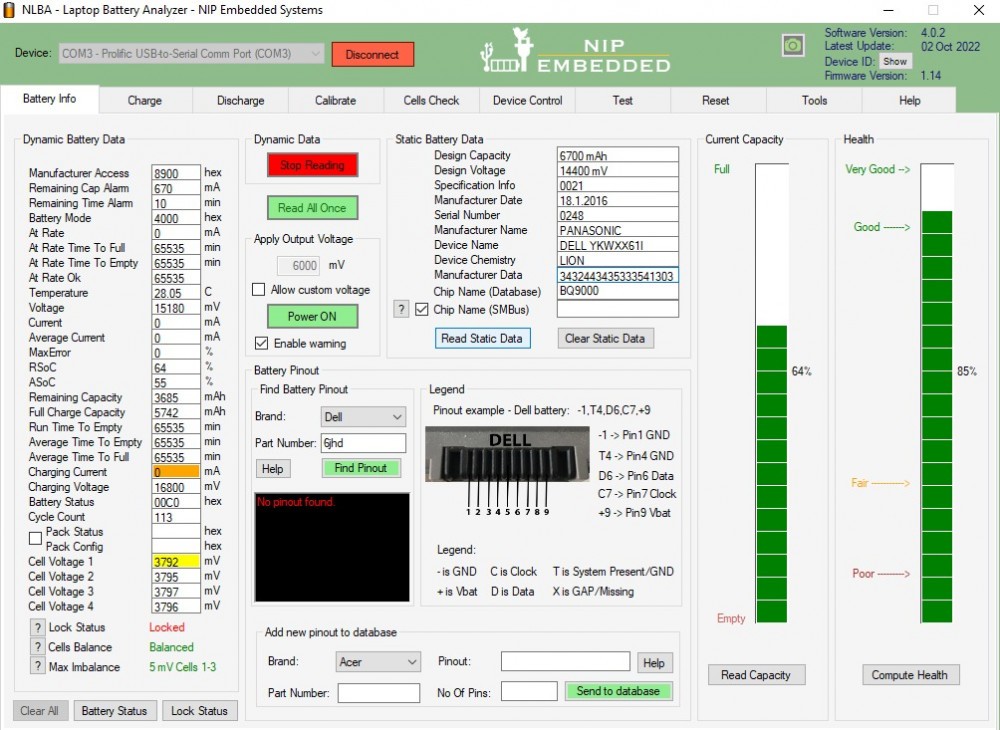Image resolution: width=1000 pixels, height=730 pixels.
Task: Click the Manufacturer Data field
Action: pyautogui.click(x=617, y=275)
